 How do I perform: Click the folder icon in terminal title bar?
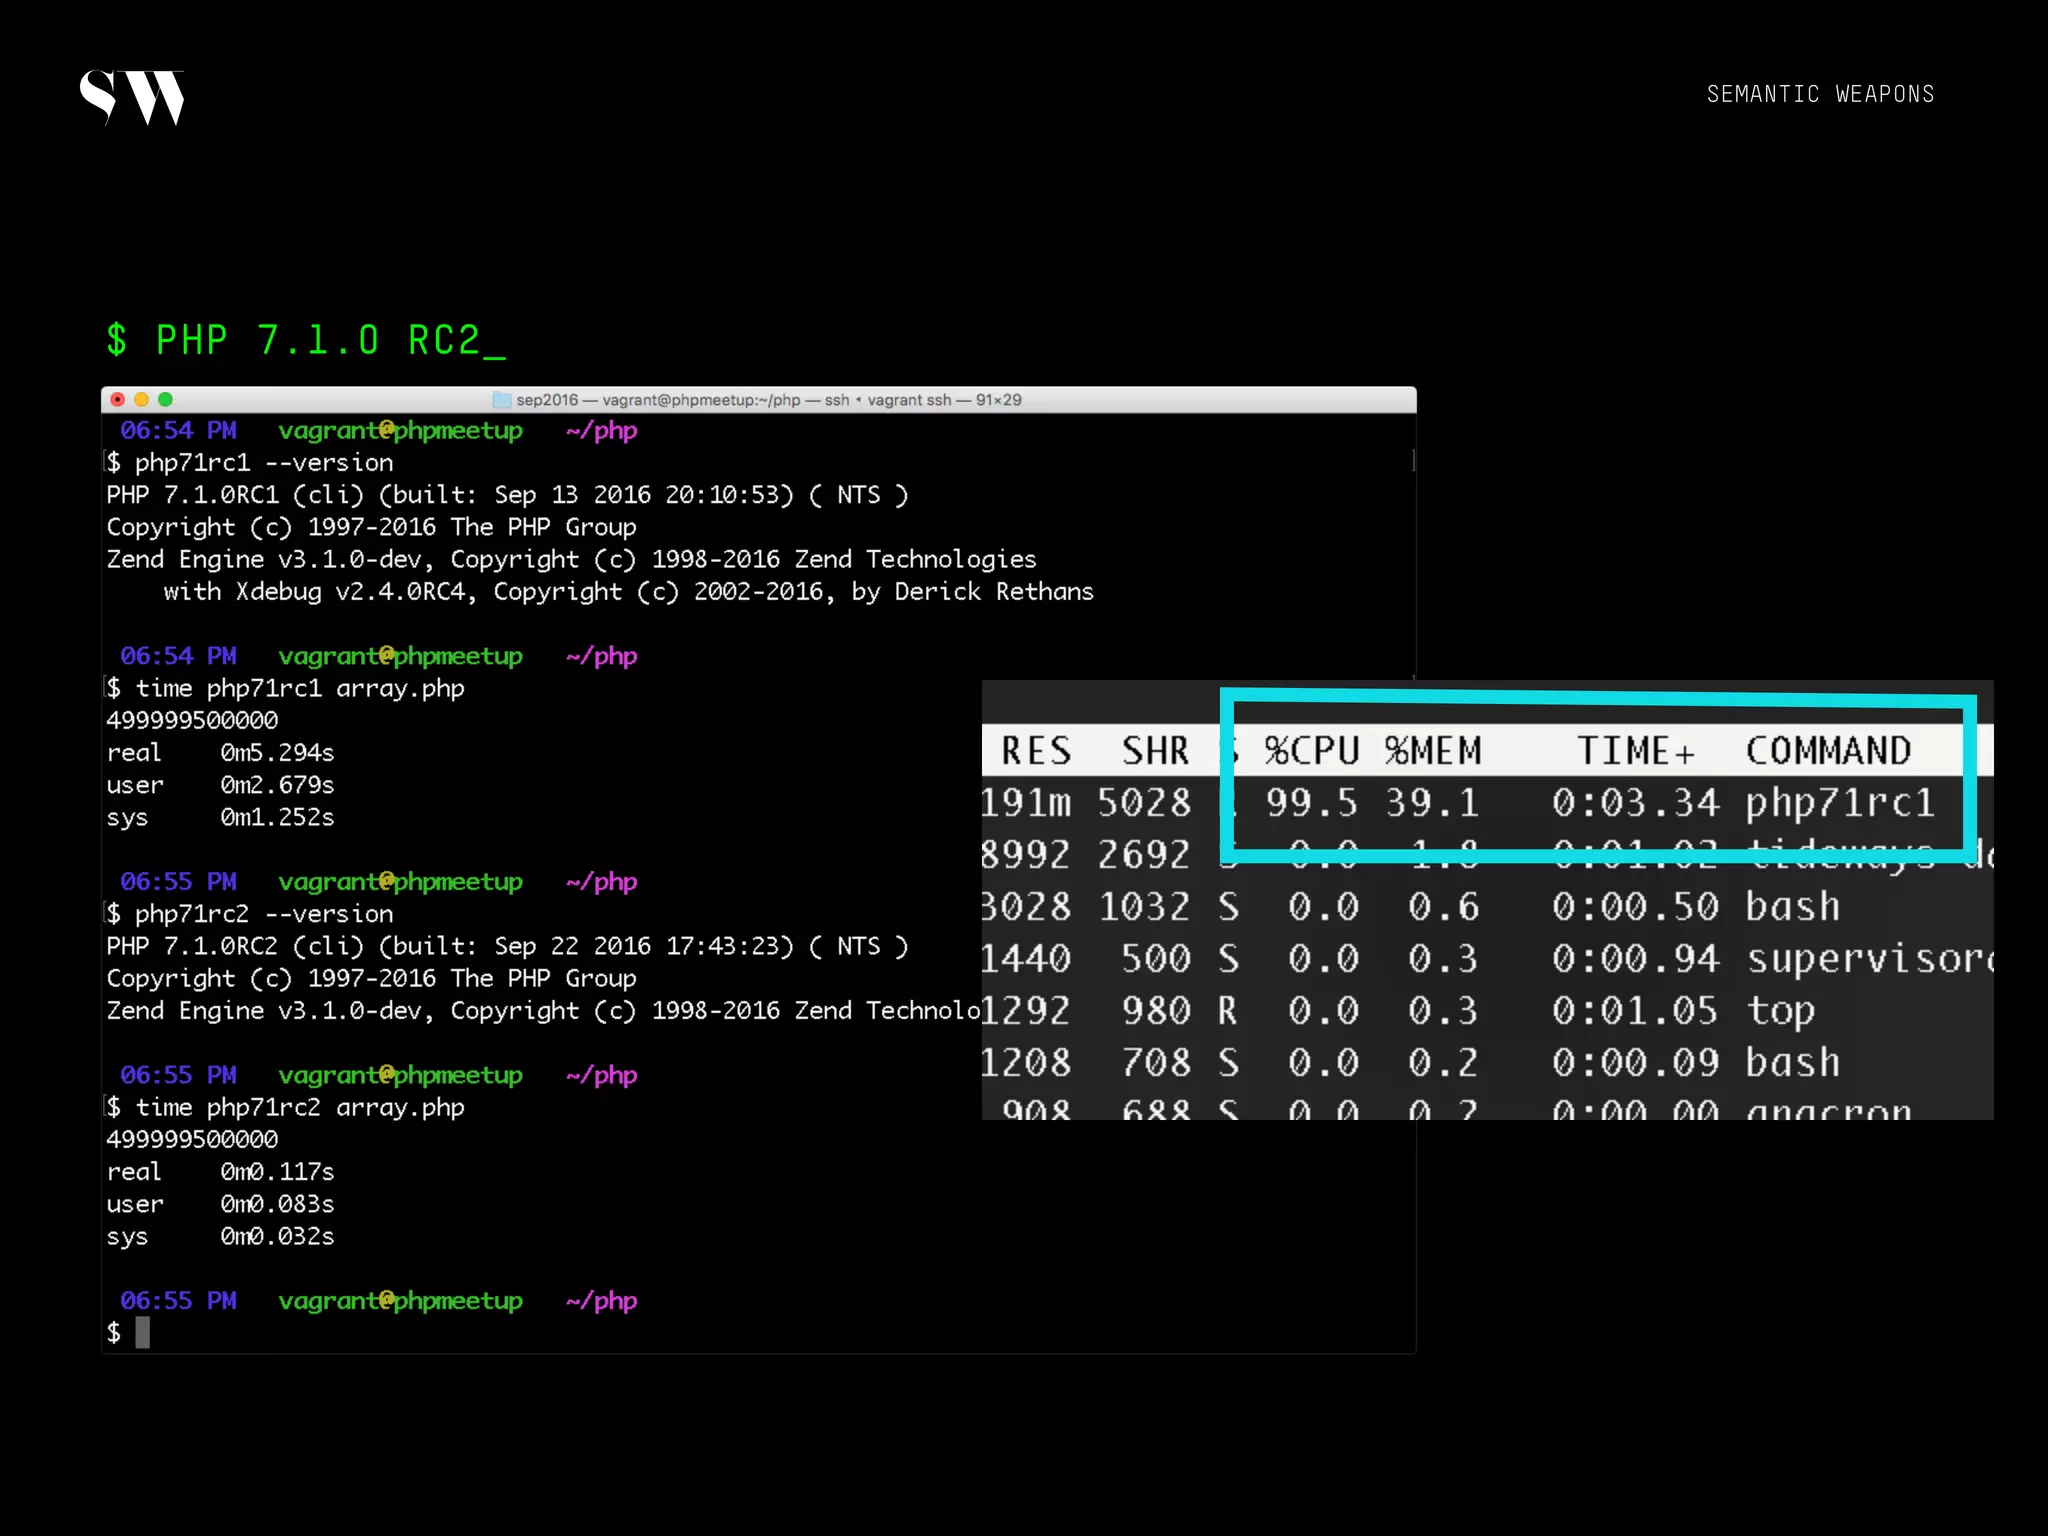click(x=501, y=400)
